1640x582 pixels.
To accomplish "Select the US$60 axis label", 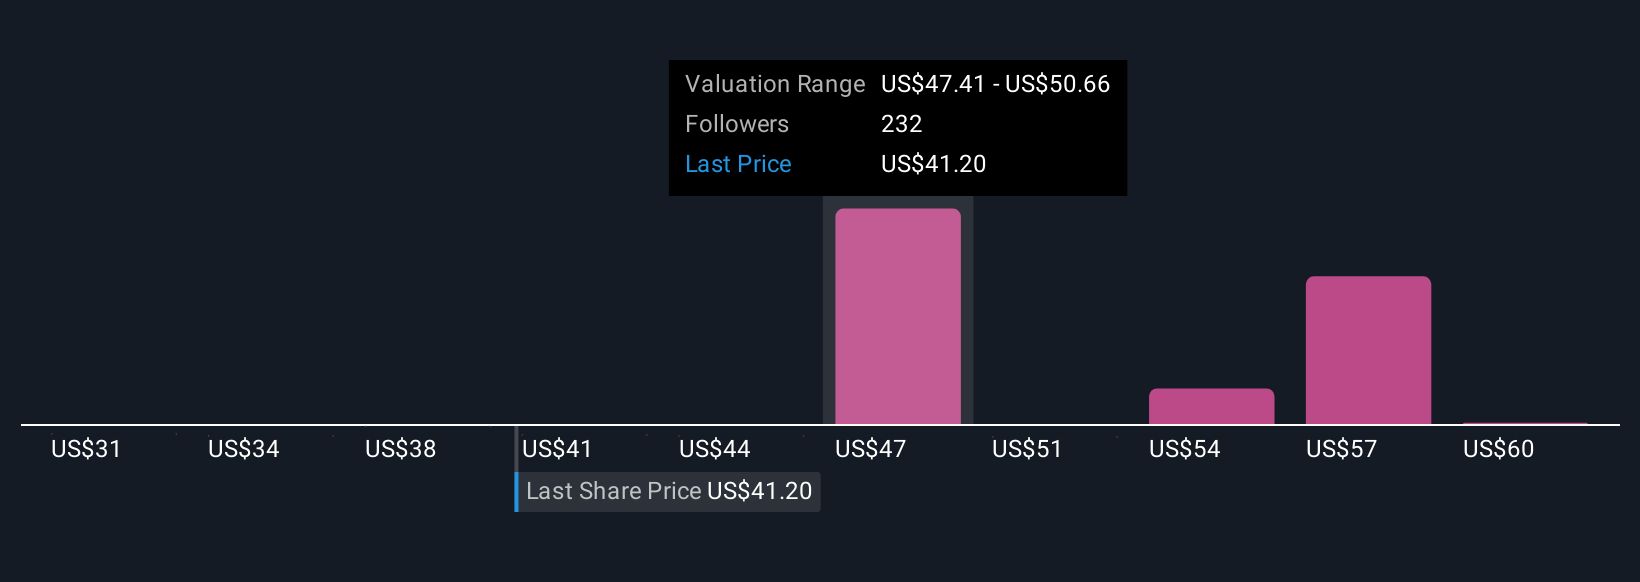I will pyautogui.click(x=1498, y=449).
